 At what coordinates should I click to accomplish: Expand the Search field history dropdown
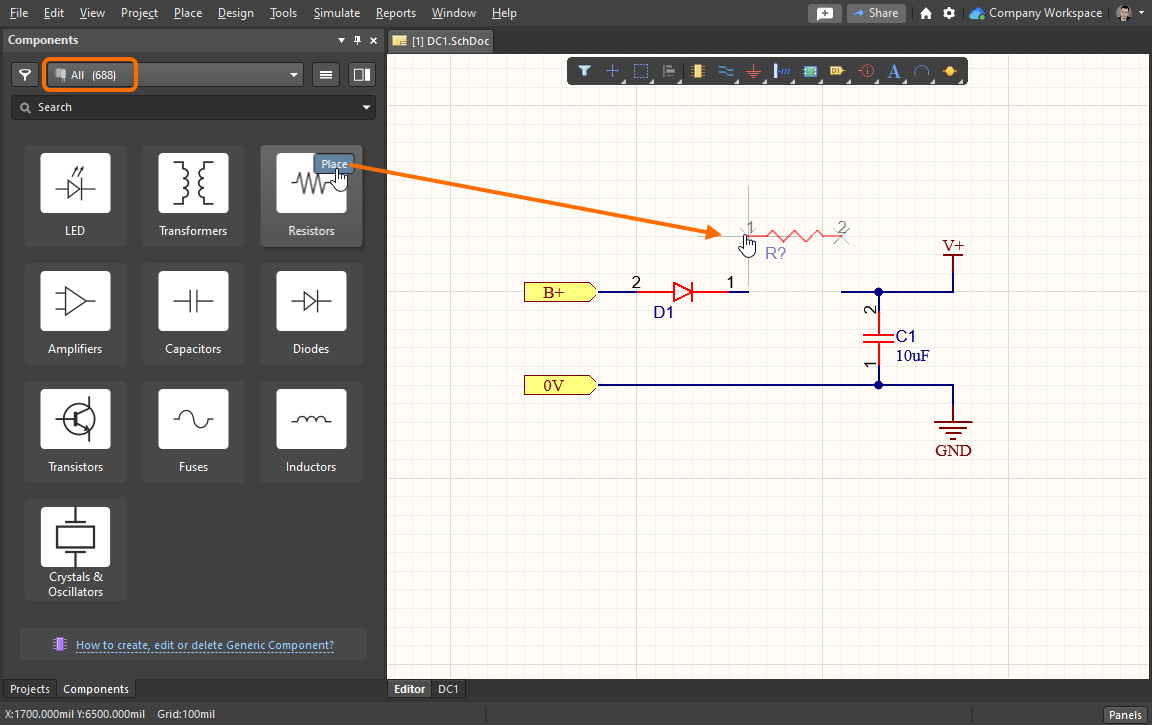pyautogui.click(x=366, y=107)
